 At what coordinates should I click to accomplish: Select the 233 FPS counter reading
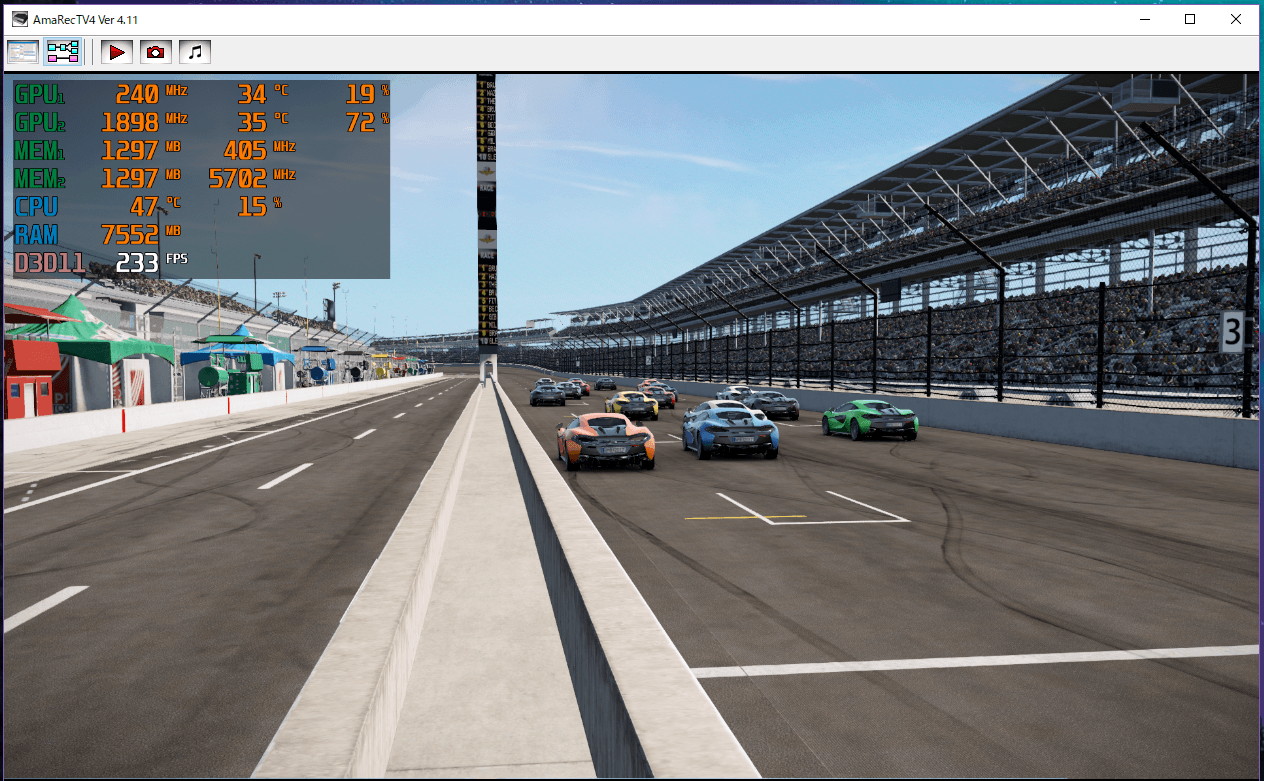click(137, 263)
